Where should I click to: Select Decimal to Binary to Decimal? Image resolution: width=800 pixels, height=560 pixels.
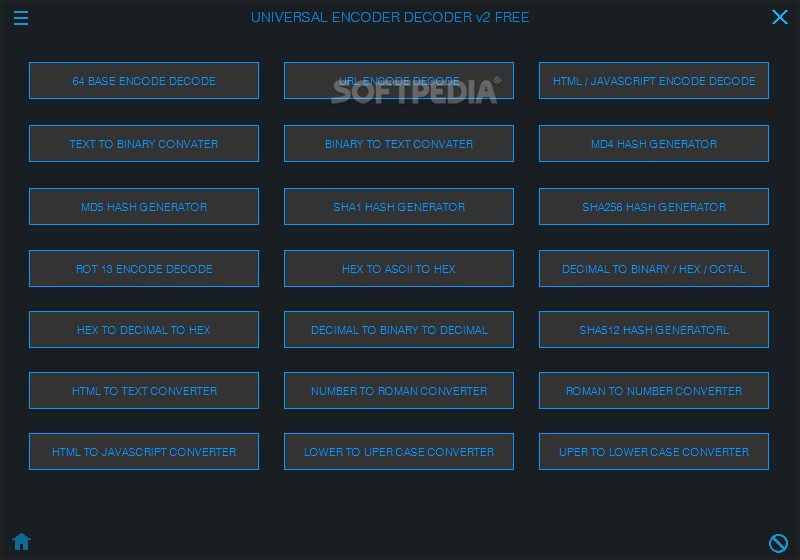click(399, 330)
